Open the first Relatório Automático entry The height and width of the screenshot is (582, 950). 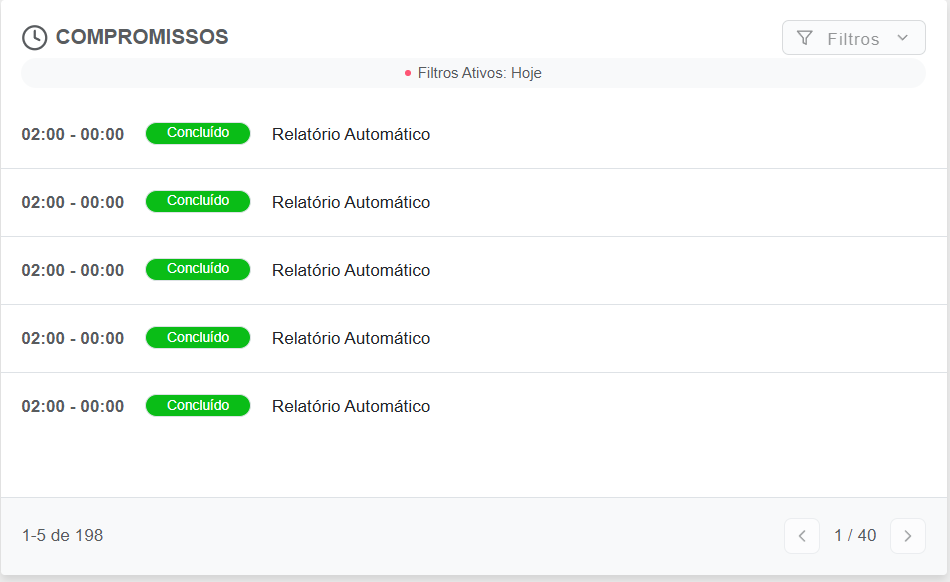[351, 134]
